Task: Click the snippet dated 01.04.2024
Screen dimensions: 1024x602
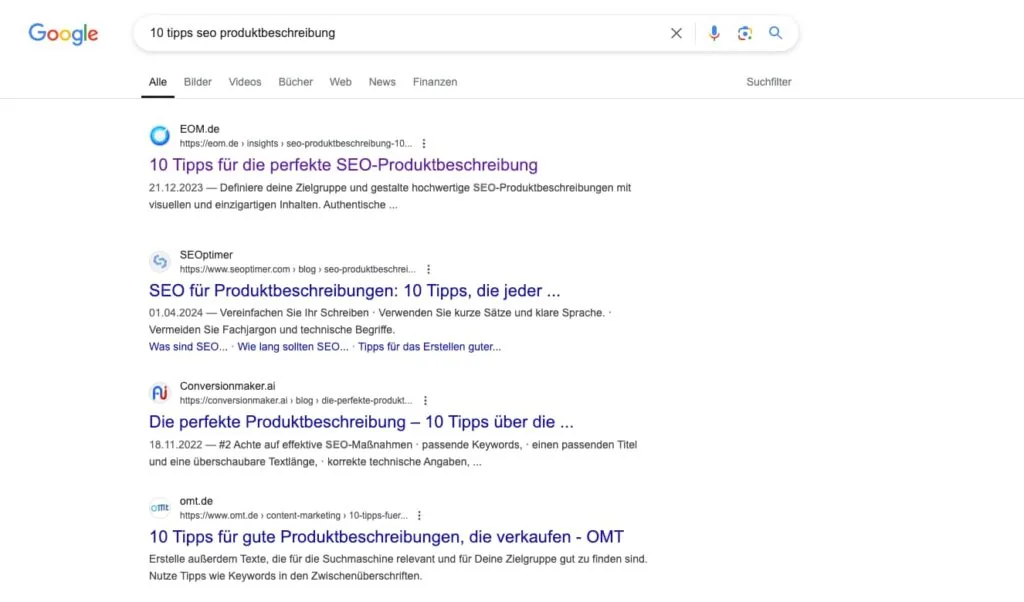Action: (380, 321)
